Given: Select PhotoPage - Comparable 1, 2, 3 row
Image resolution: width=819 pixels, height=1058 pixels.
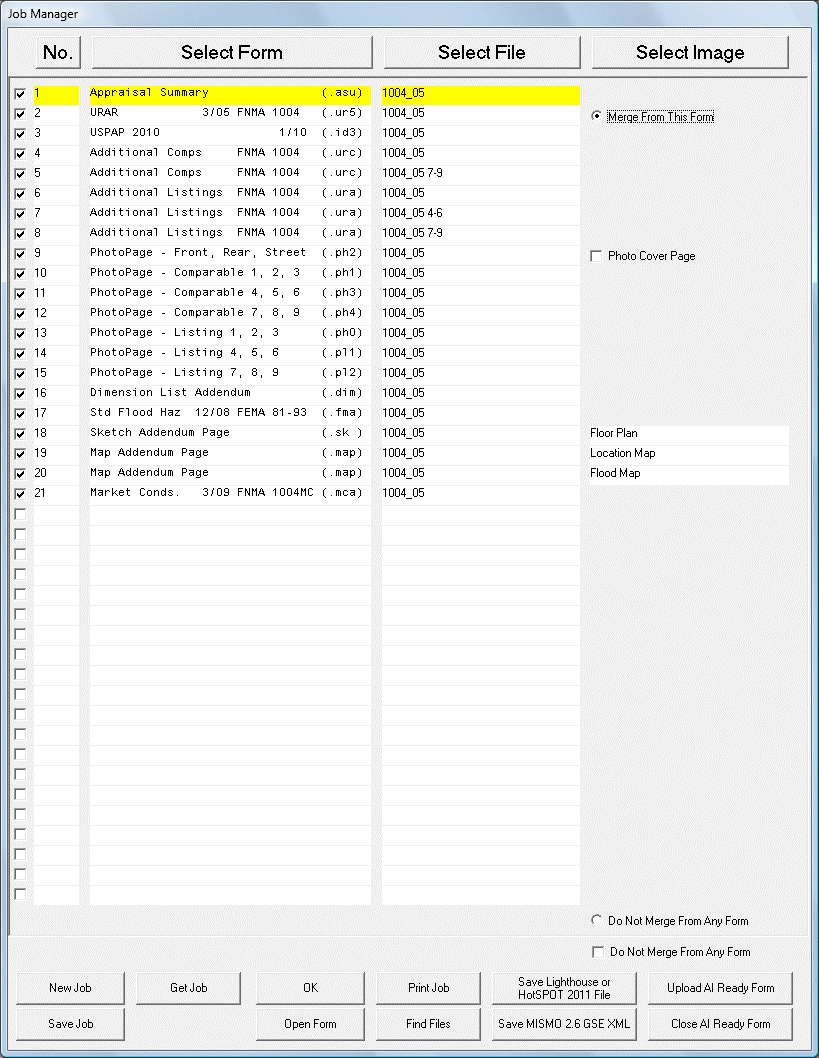Looking at the screenshot, I should 230,273.
